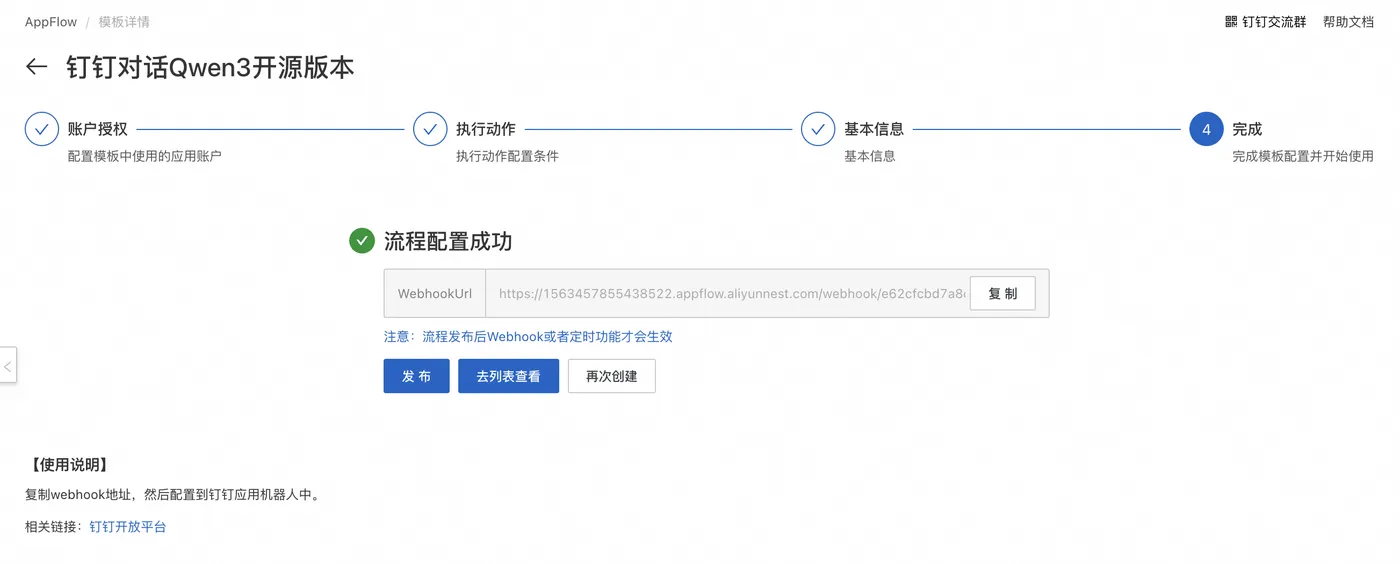This screenshot has width=1400, height=564.
Task: Click the back arrow beside the page title
Action: 37,67
